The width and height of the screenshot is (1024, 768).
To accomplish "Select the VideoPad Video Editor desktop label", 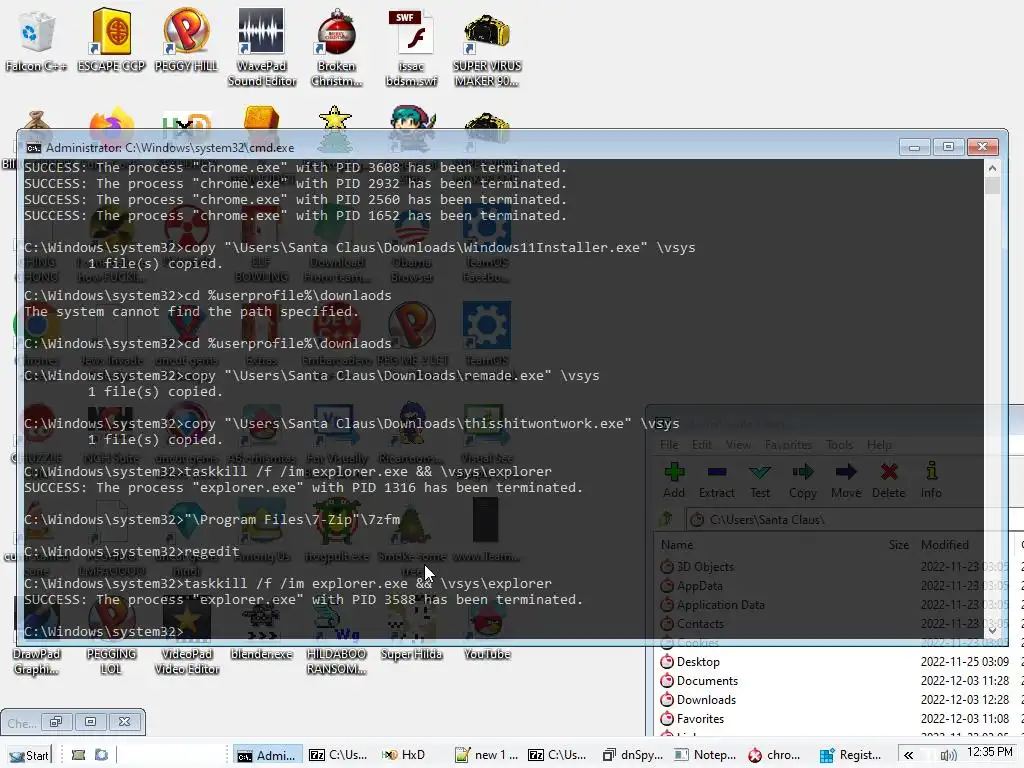I will click(x=187, y=662).
